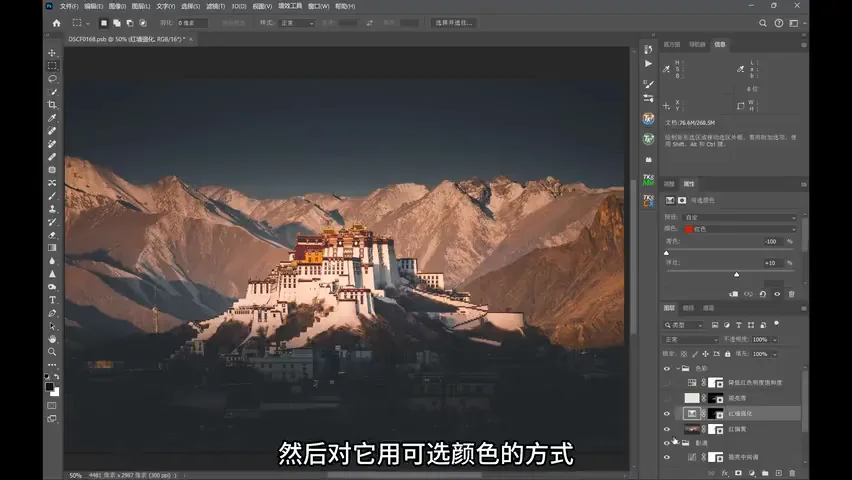Select the DSCF0168.psb document tab
The image size is (852, 480).
tap(127, 39)
